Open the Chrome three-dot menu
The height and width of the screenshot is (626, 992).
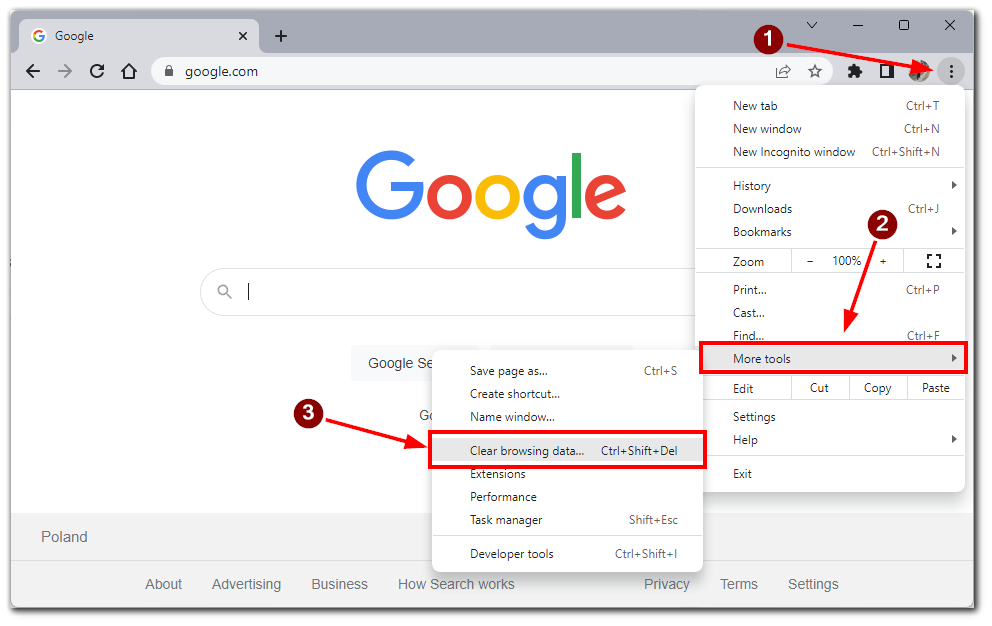(x=951, y=72)
